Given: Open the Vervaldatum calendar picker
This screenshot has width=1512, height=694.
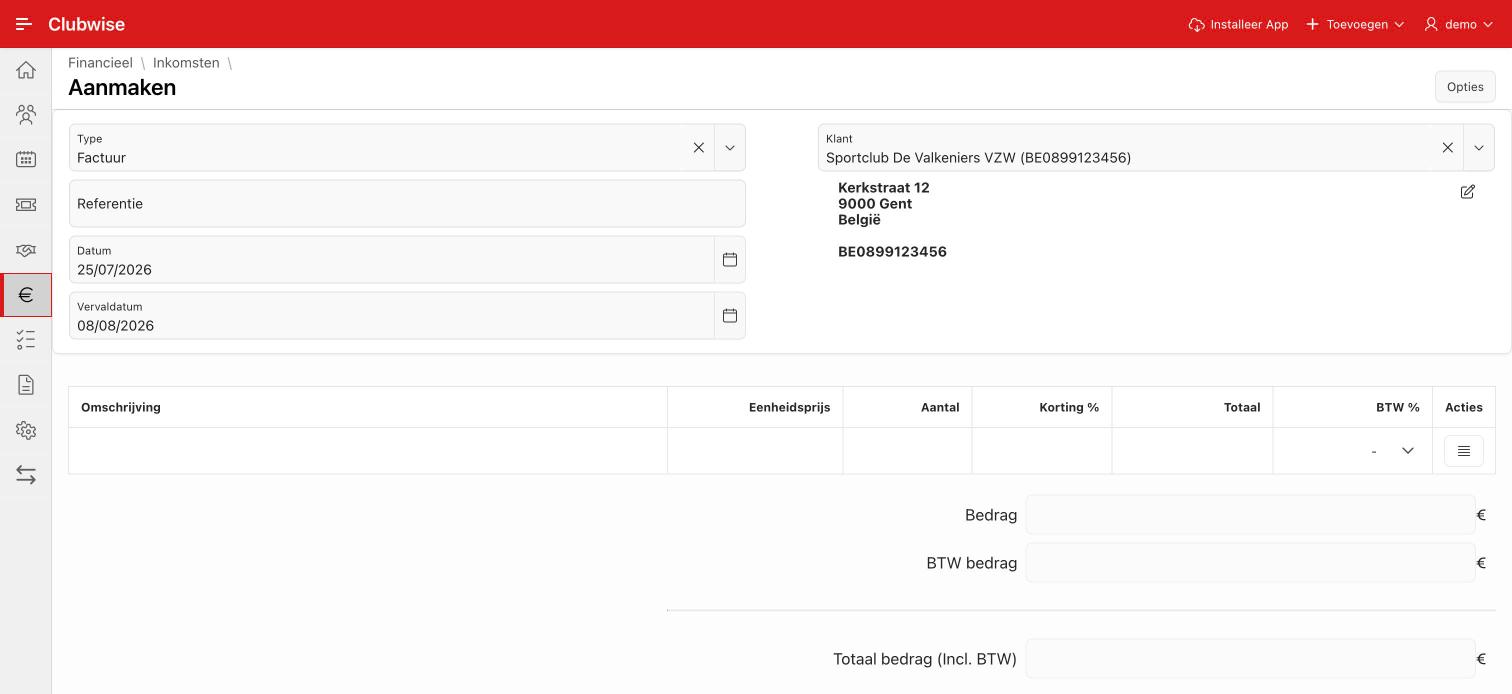Looking at the screenshot, I should [730, 316].
